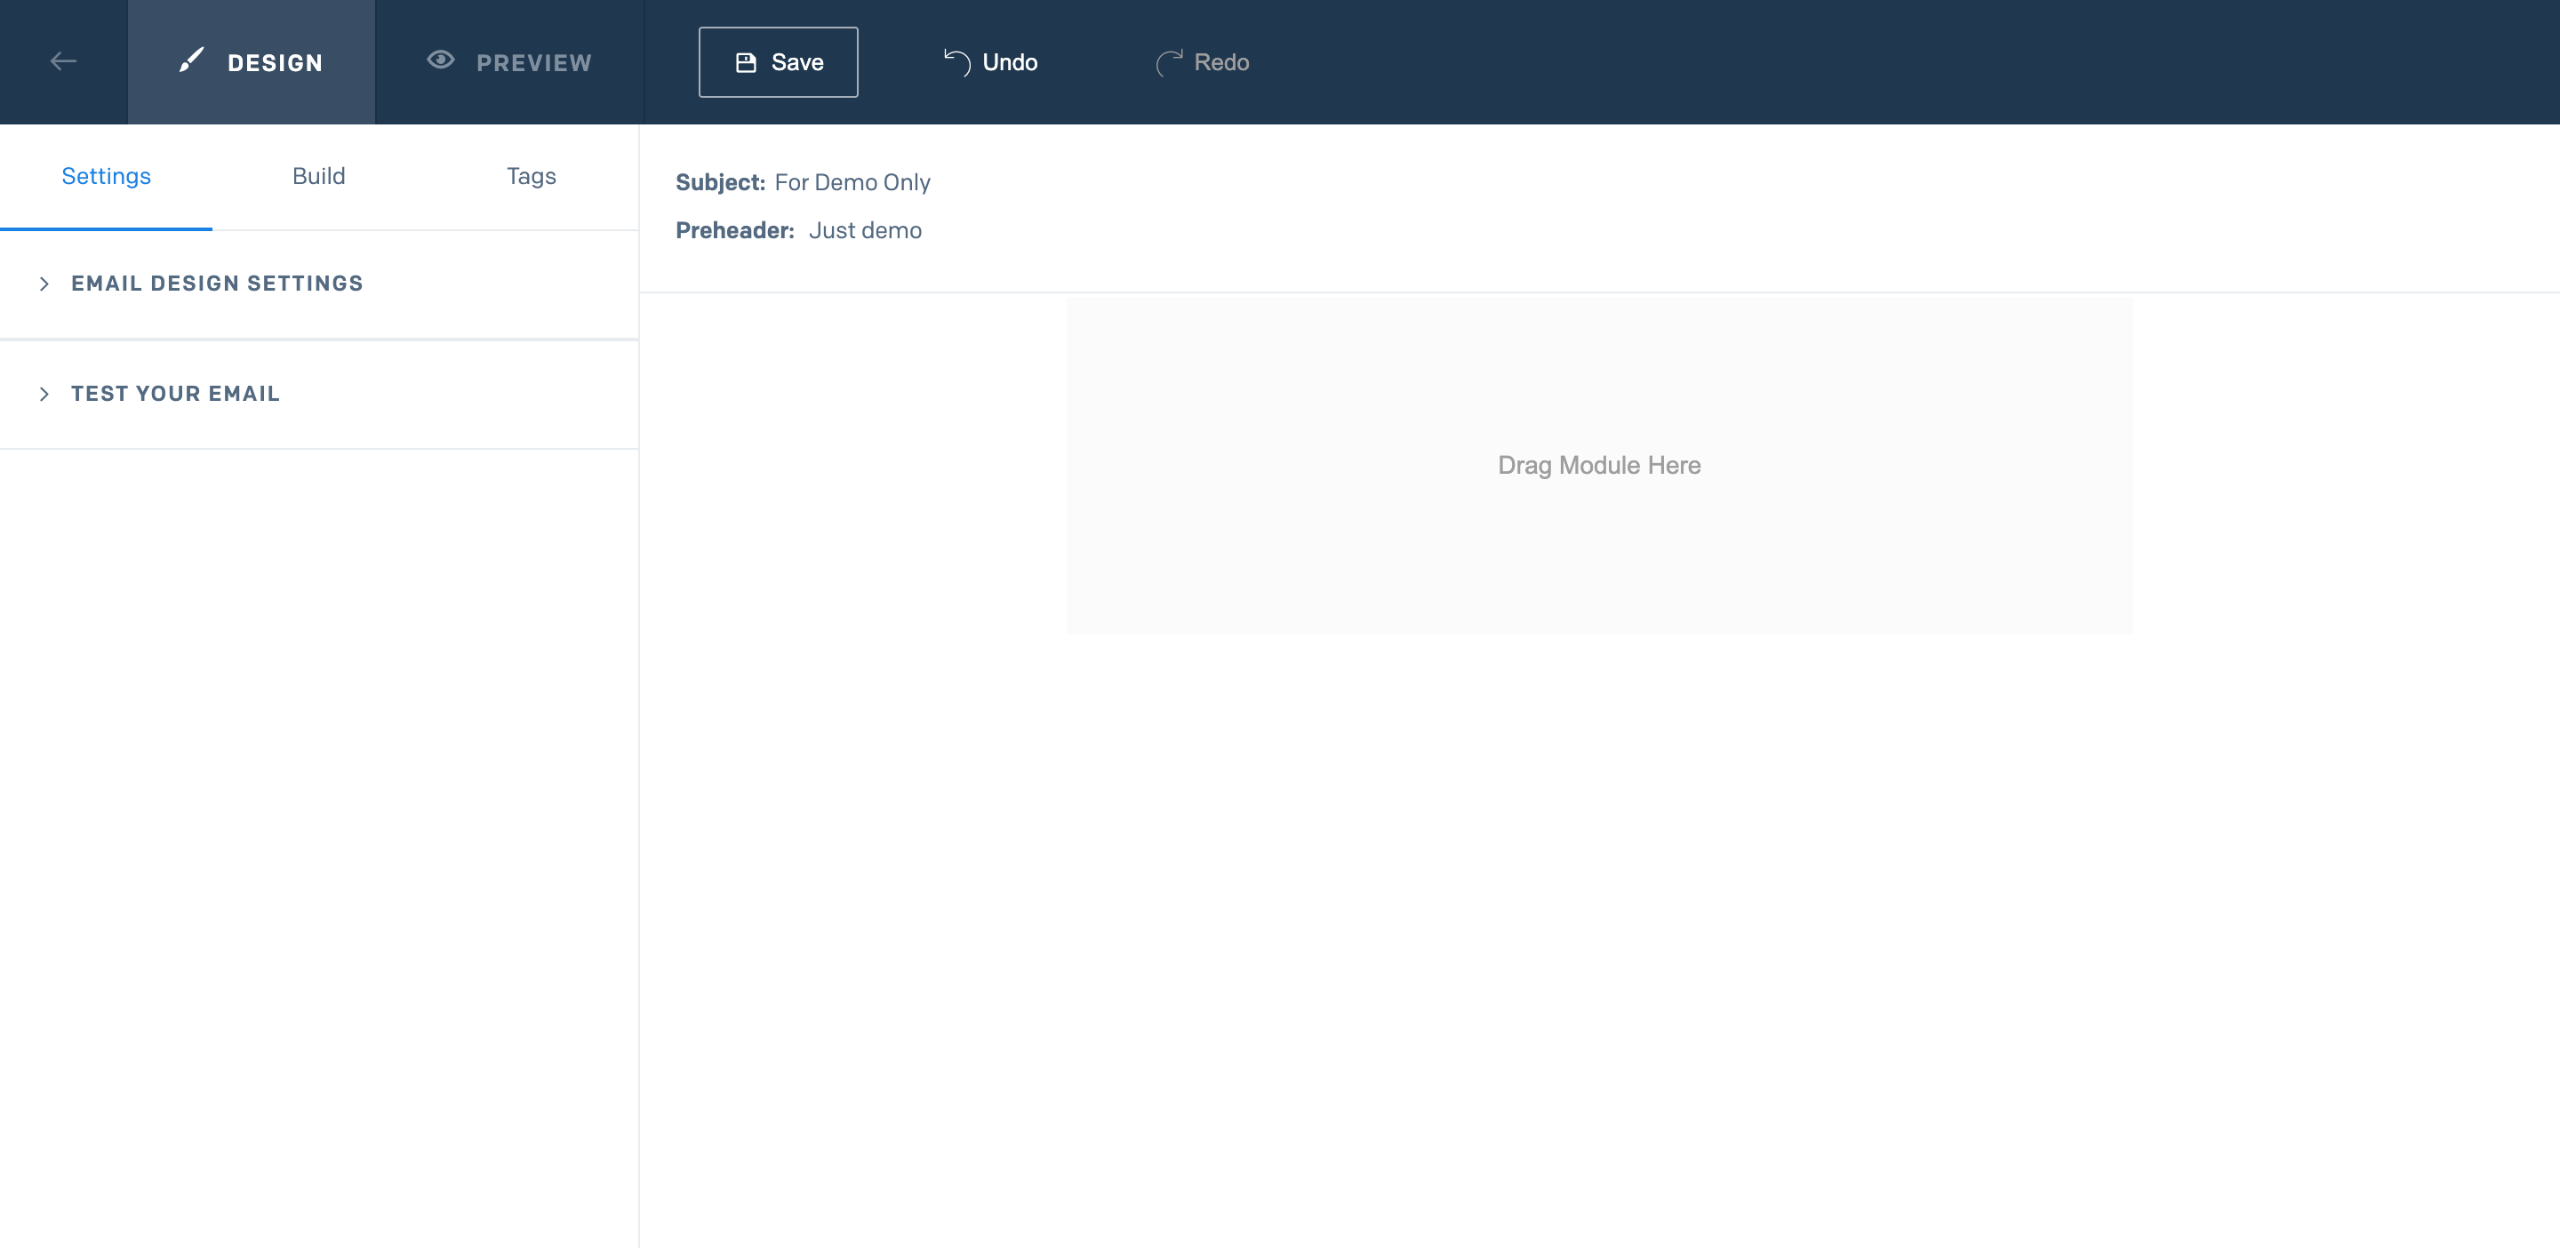Image resolution: width=2560 pixels, height=1248 pixels.
Task: Click the Undo text button
Action: pos(1010,63)
